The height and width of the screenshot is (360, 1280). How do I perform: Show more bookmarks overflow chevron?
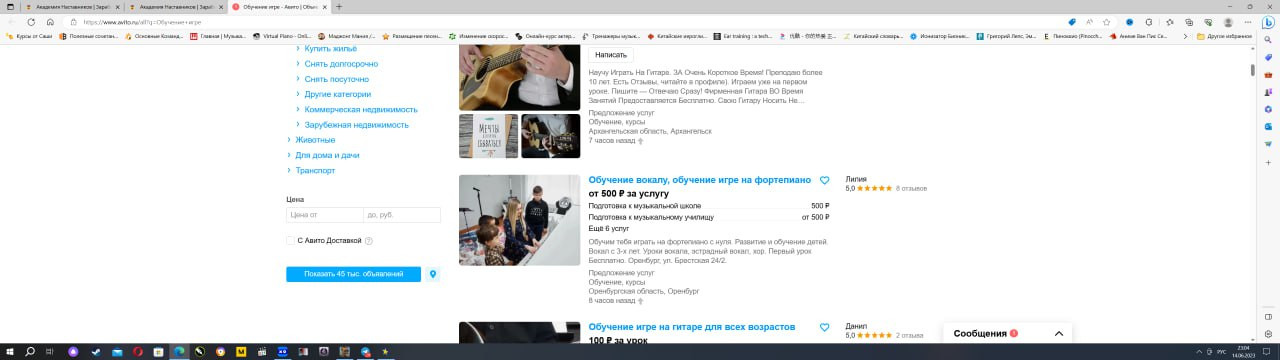(1186, 36)
